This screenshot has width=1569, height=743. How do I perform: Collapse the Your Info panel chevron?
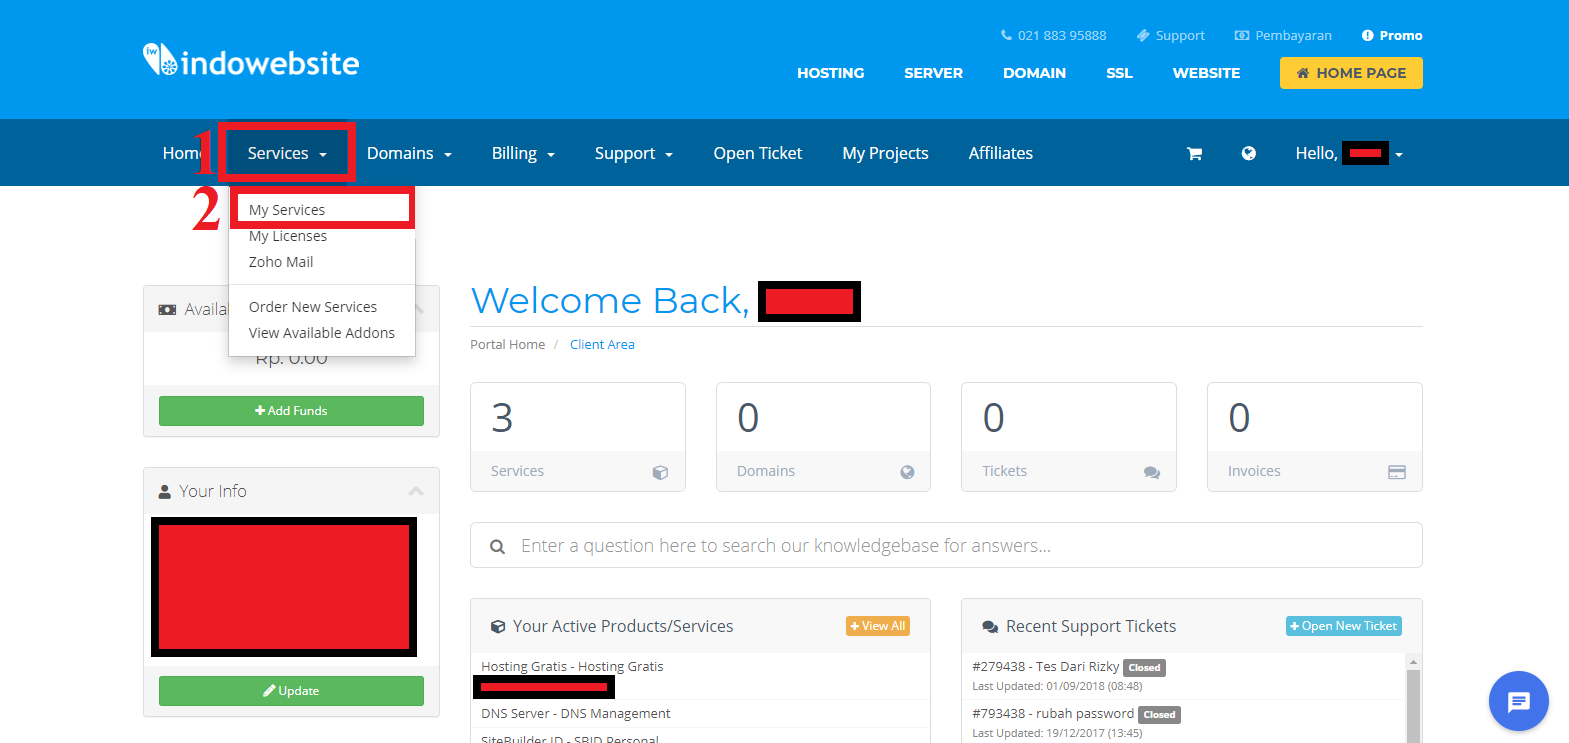point(416,491)
